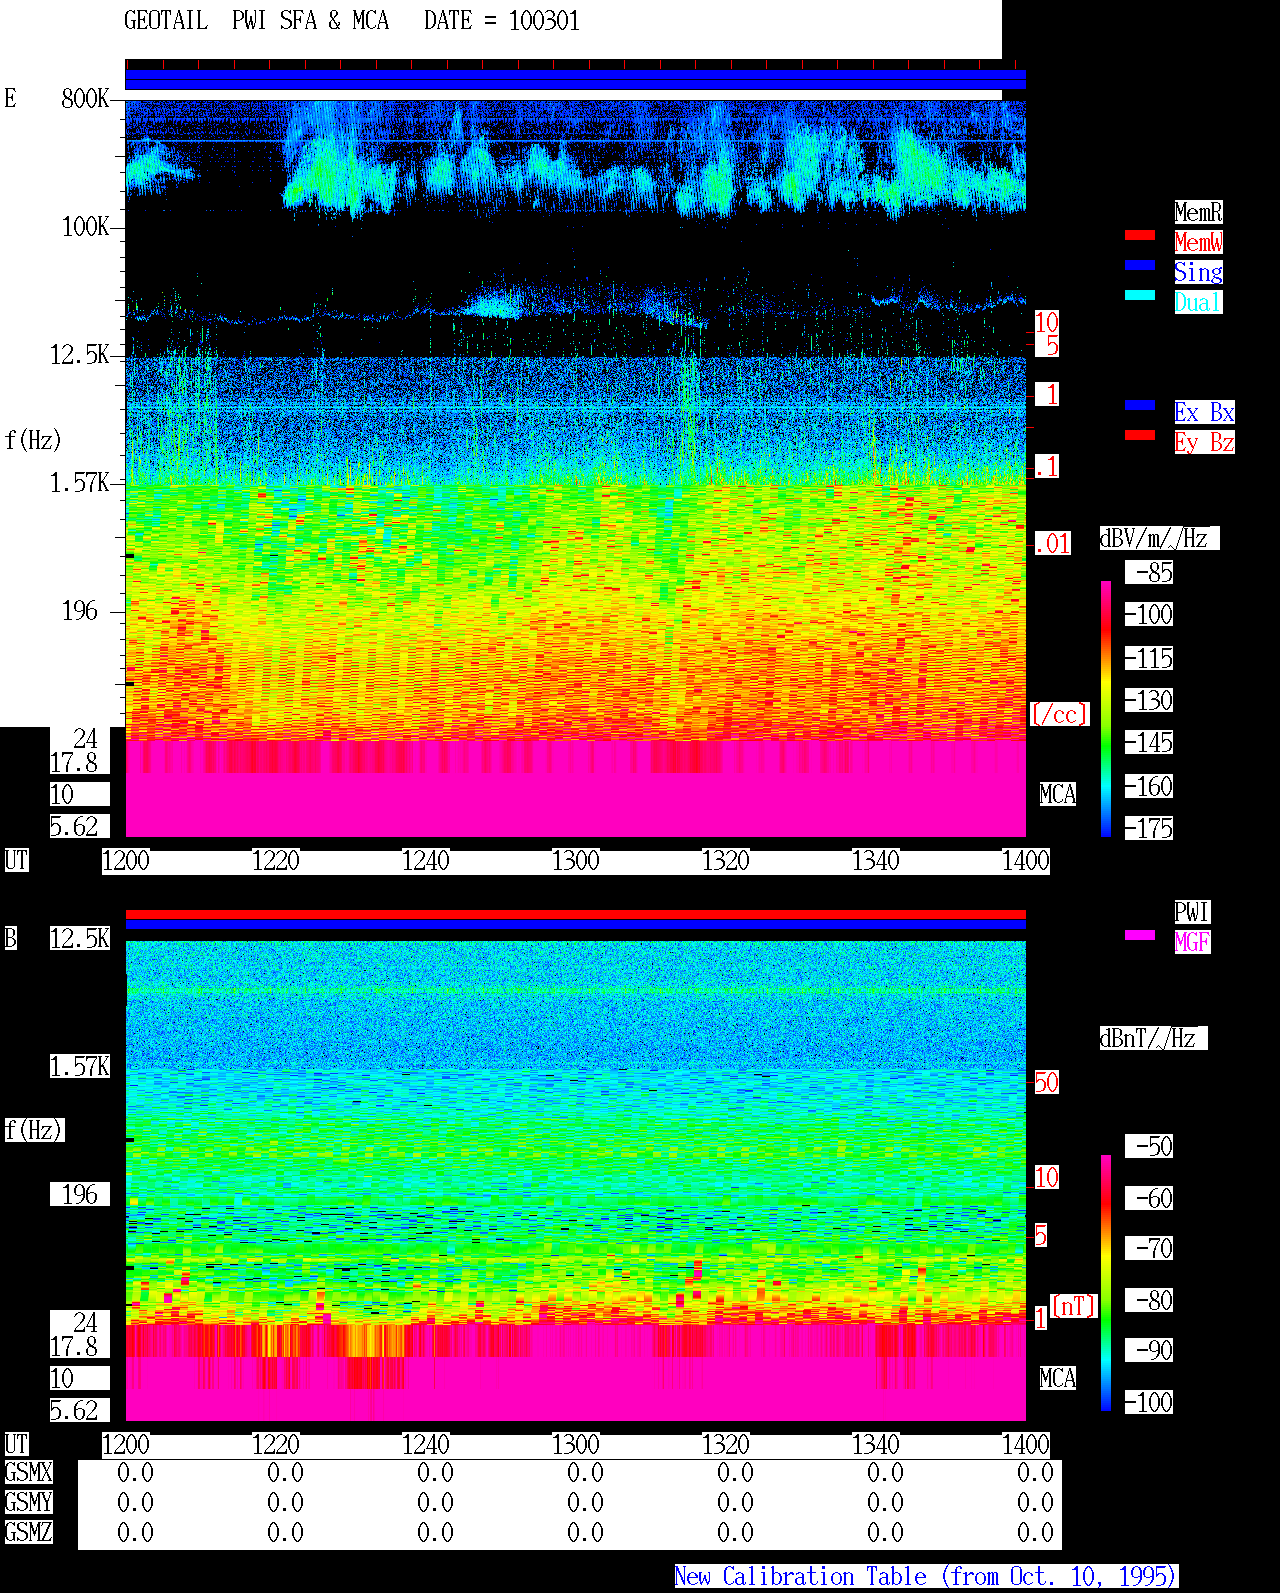This screenshot has height=1593, width=1280.
Task: Click the dBV/m/√Hz color scale bar
Action: (x=1106, y=708)
